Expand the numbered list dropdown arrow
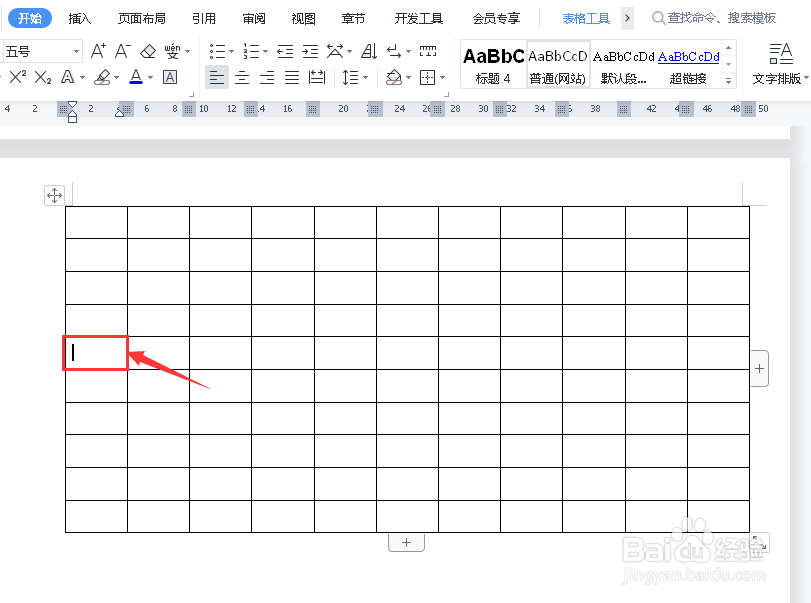Viewport: 811px width, 603px height. (265, 52)
